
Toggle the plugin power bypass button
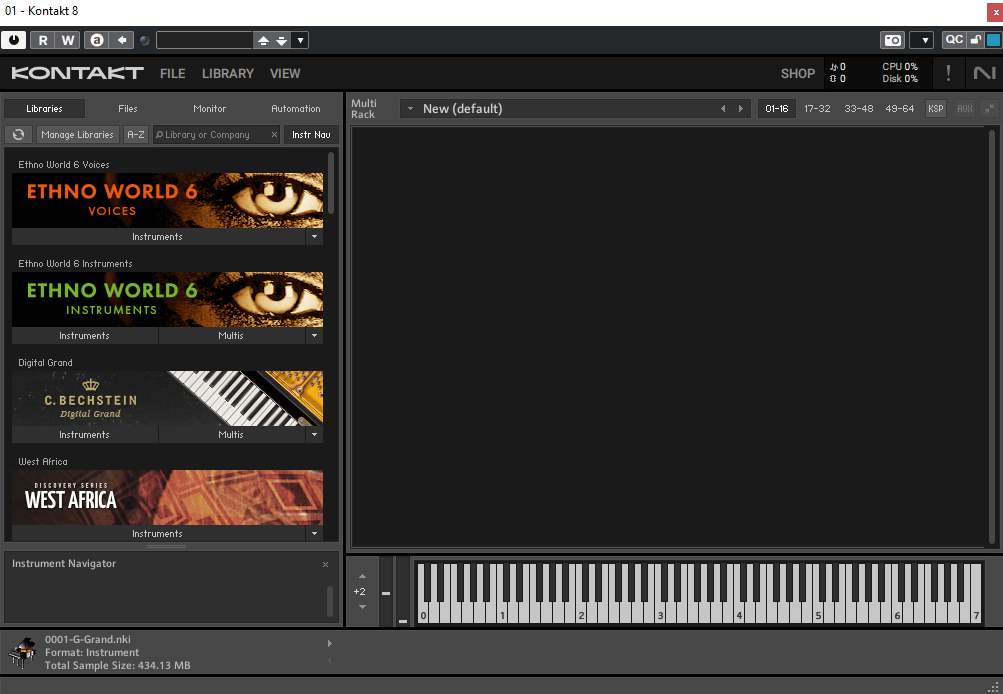13,40
